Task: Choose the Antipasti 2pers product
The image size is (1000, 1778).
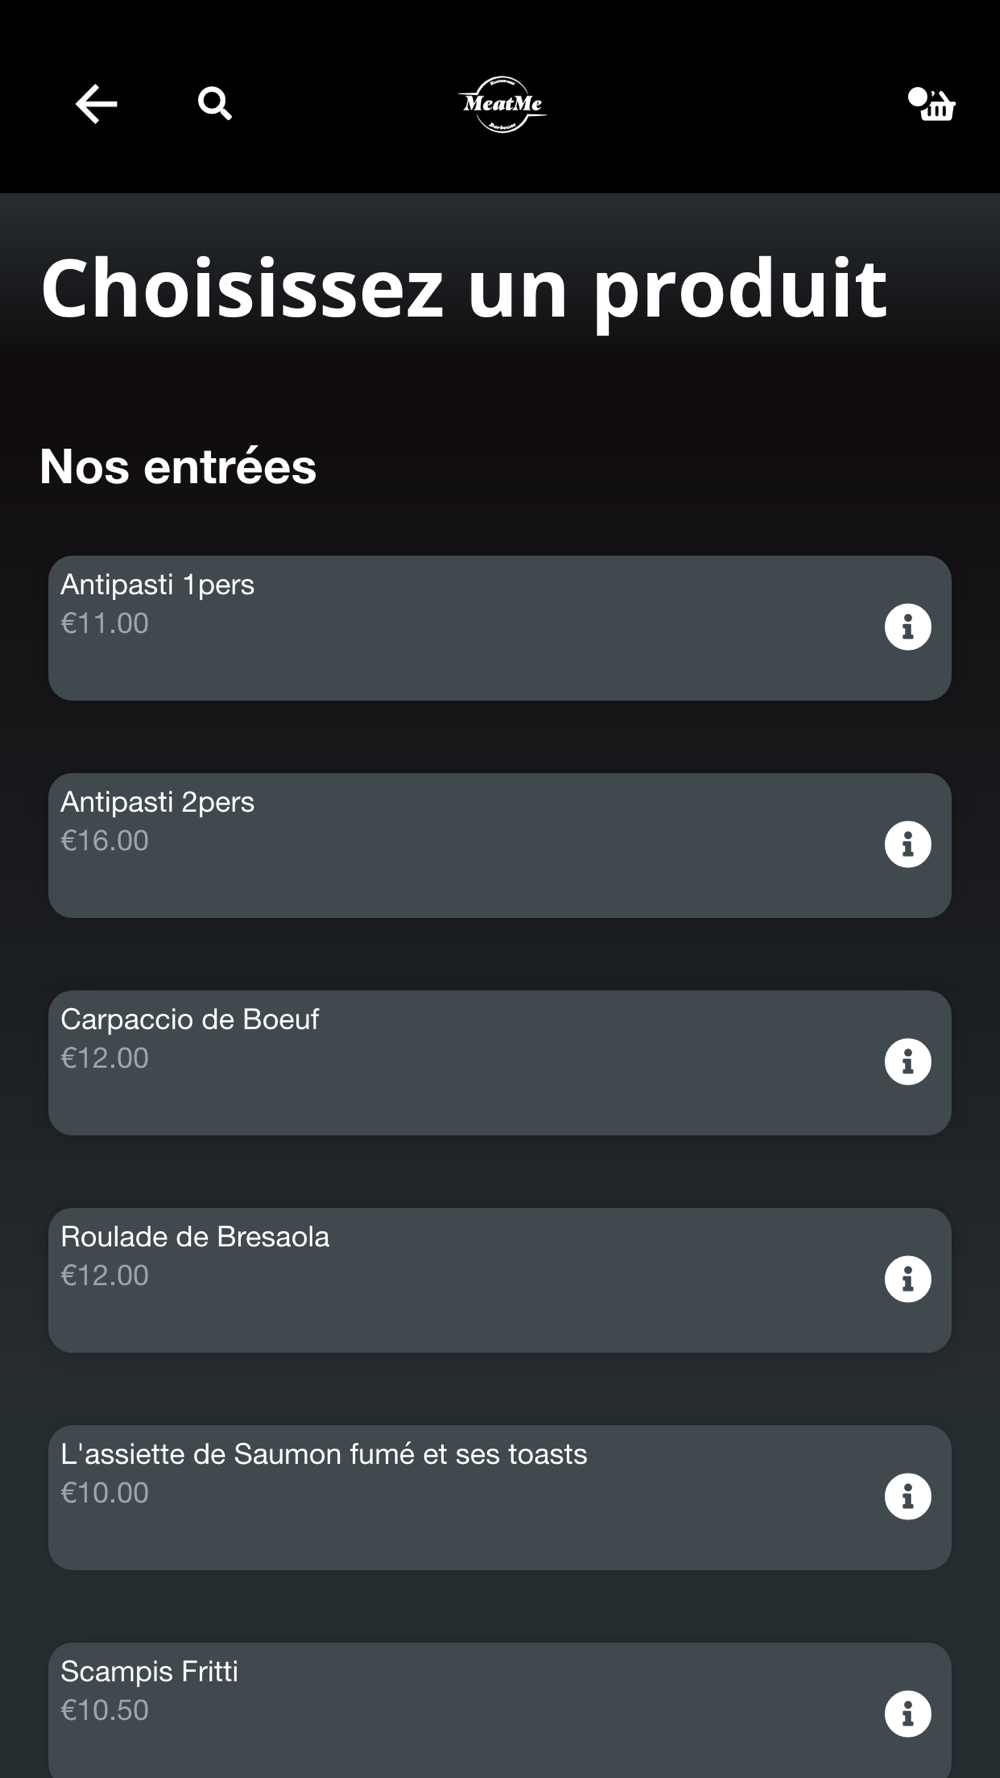Action: (x=450, y=845)
